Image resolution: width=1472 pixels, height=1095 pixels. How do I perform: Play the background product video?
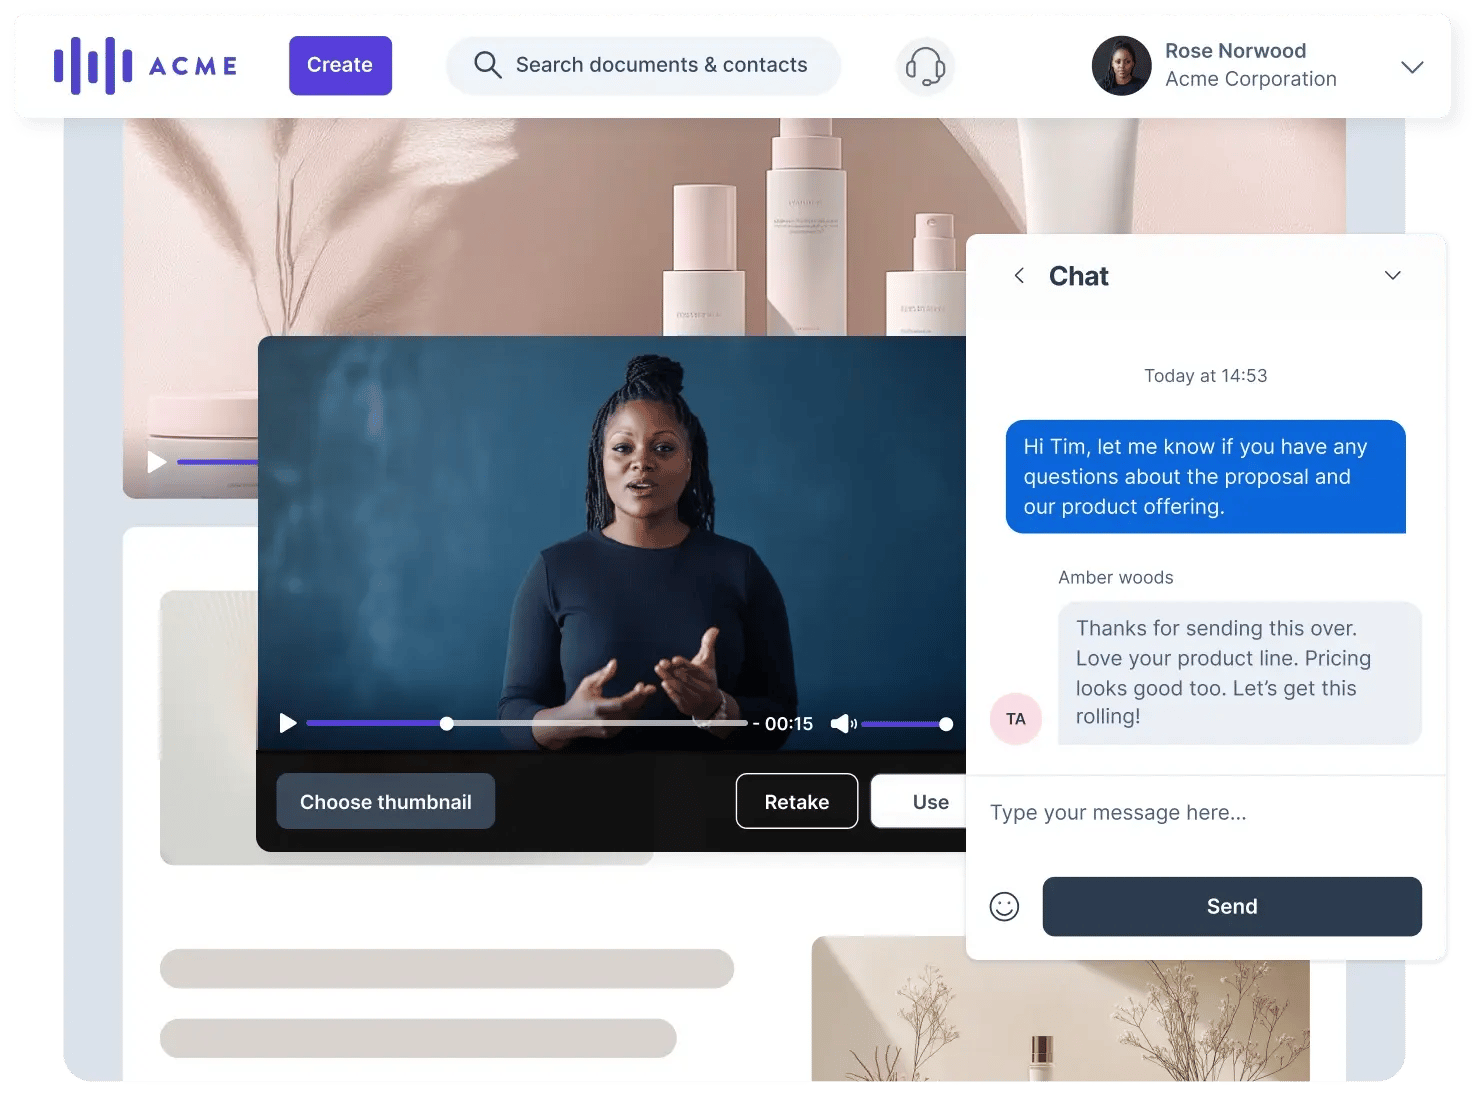pos(157,462)
